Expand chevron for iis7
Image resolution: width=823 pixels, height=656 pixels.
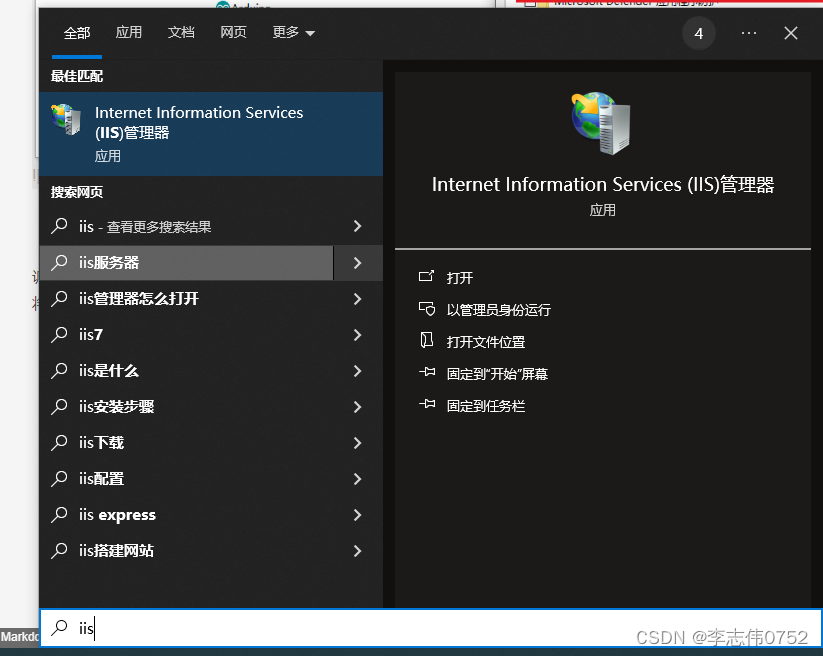(357, 335)
